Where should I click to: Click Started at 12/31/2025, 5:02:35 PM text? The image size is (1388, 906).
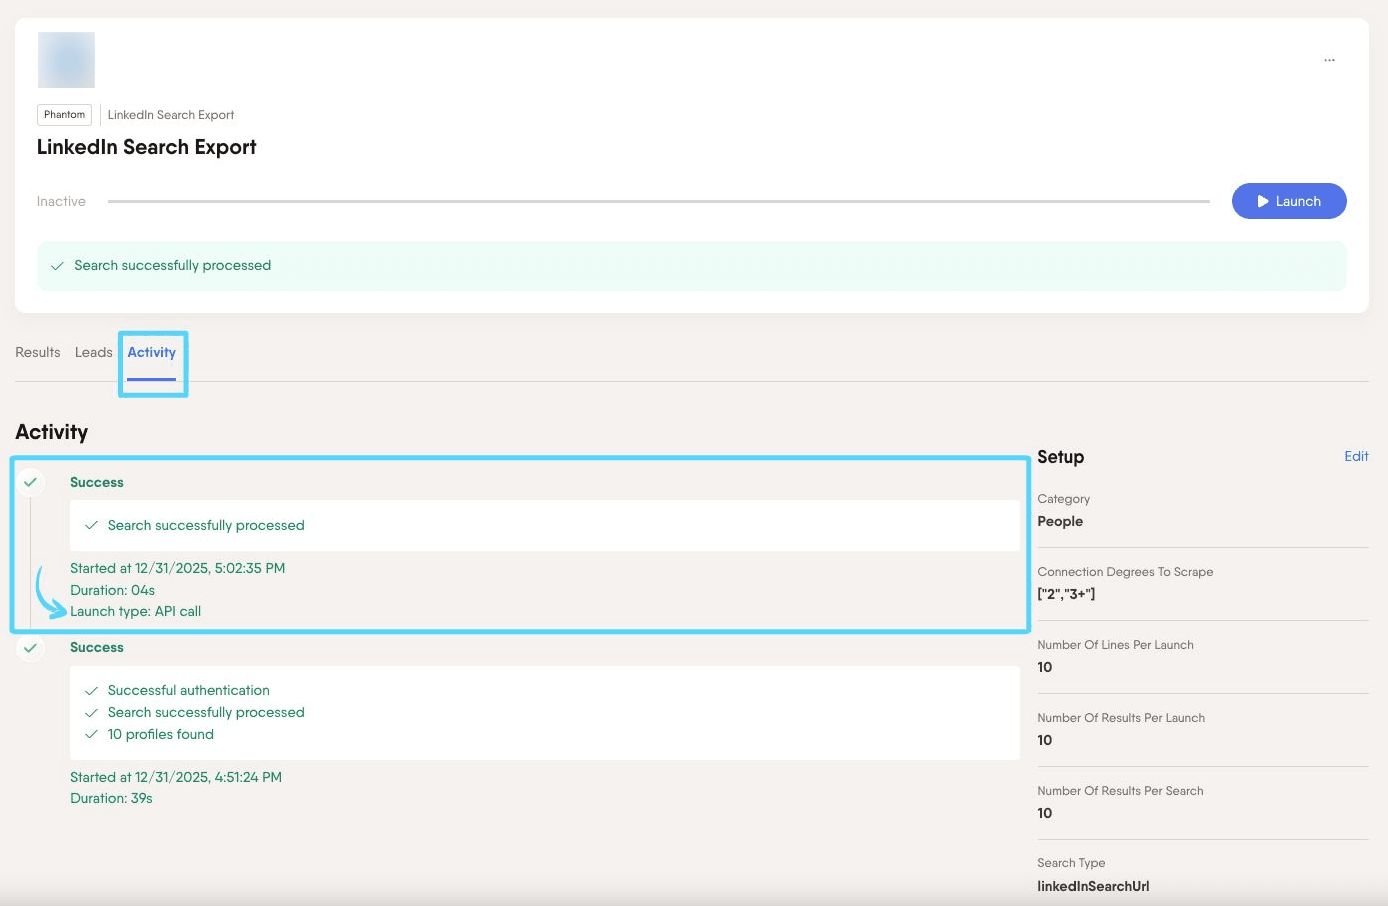[x=177, y=568]
